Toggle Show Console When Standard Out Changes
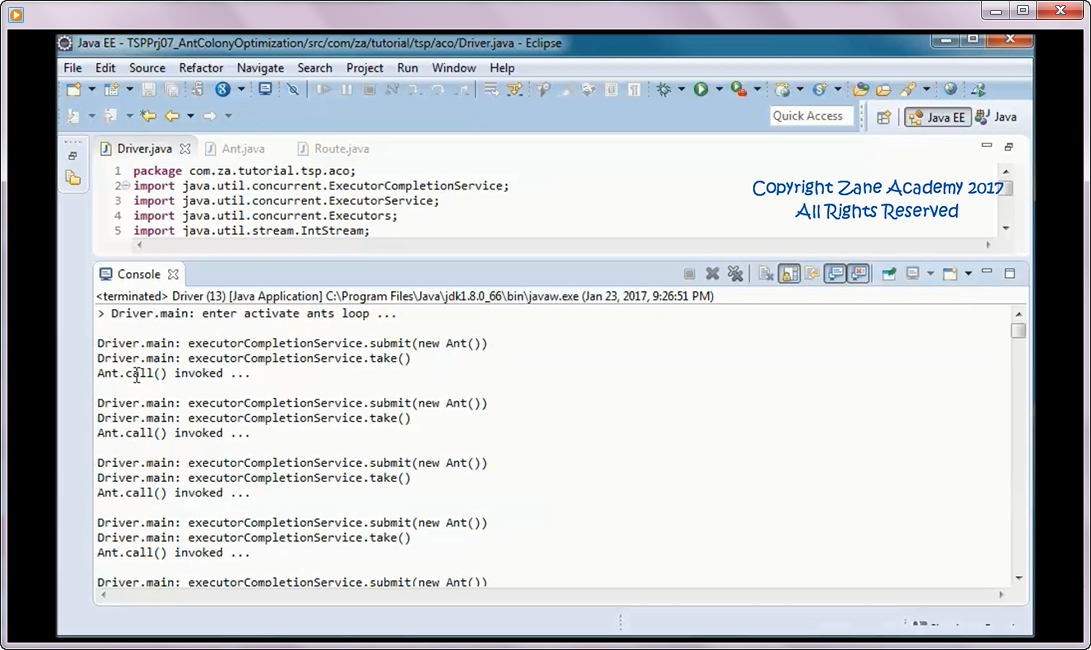The image size is (1091, 650). tap(835, 273)
